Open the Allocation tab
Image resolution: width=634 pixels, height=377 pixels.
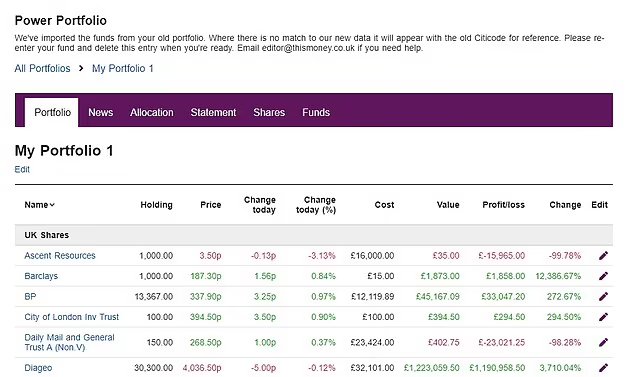tap(152, 112)
